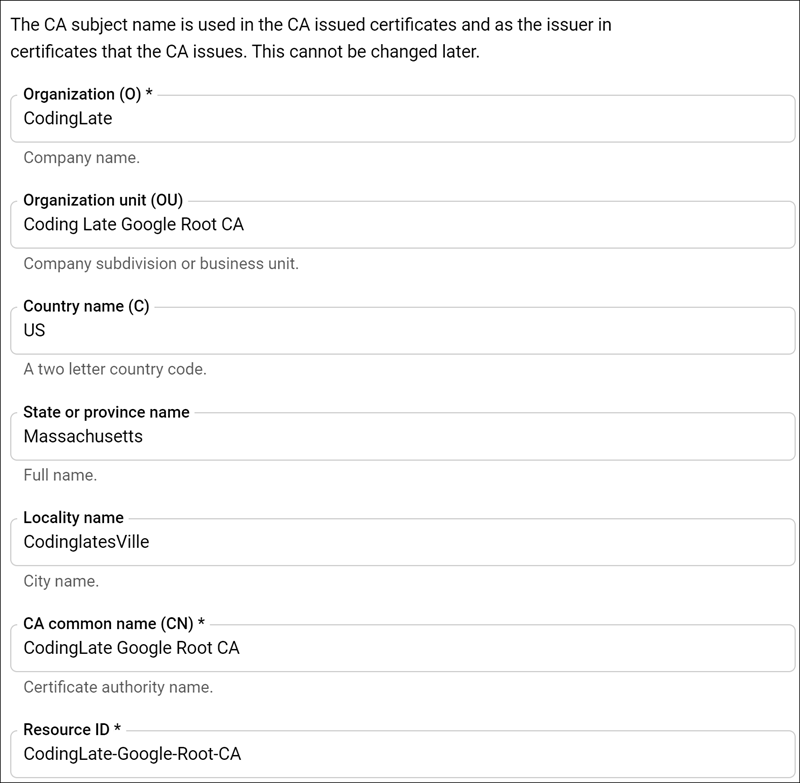Focus the Locality name input box
This screenshot has height=783, width=800.
point(403,542)
